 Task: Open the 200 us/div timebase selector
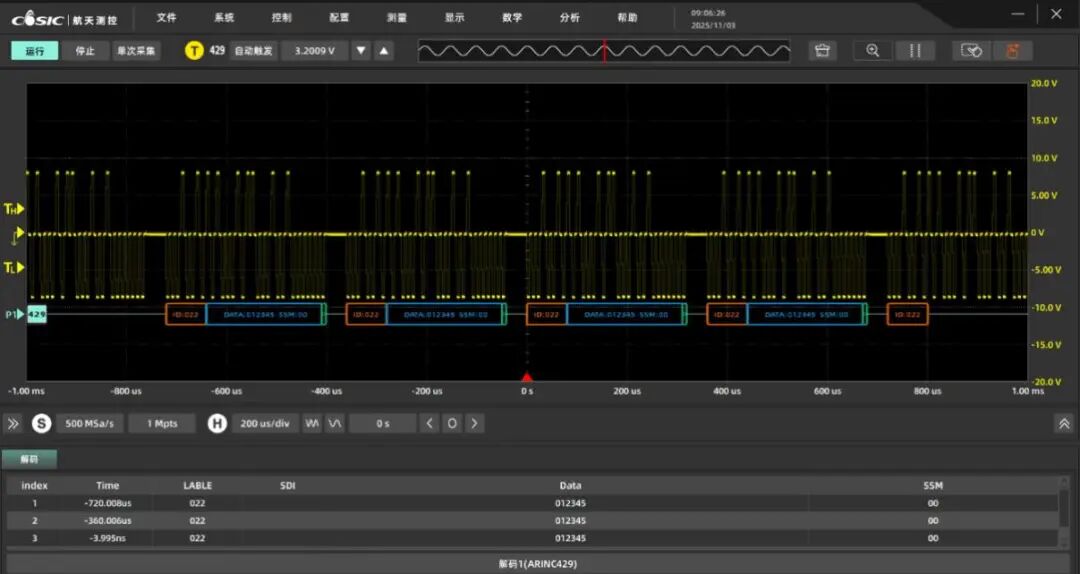pyautogui.click(x=266, y=423)
